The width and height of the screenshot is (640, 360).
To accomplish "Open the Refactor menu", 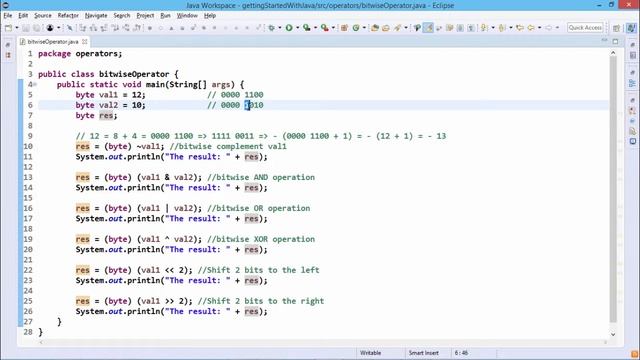I will click(68, 16).
